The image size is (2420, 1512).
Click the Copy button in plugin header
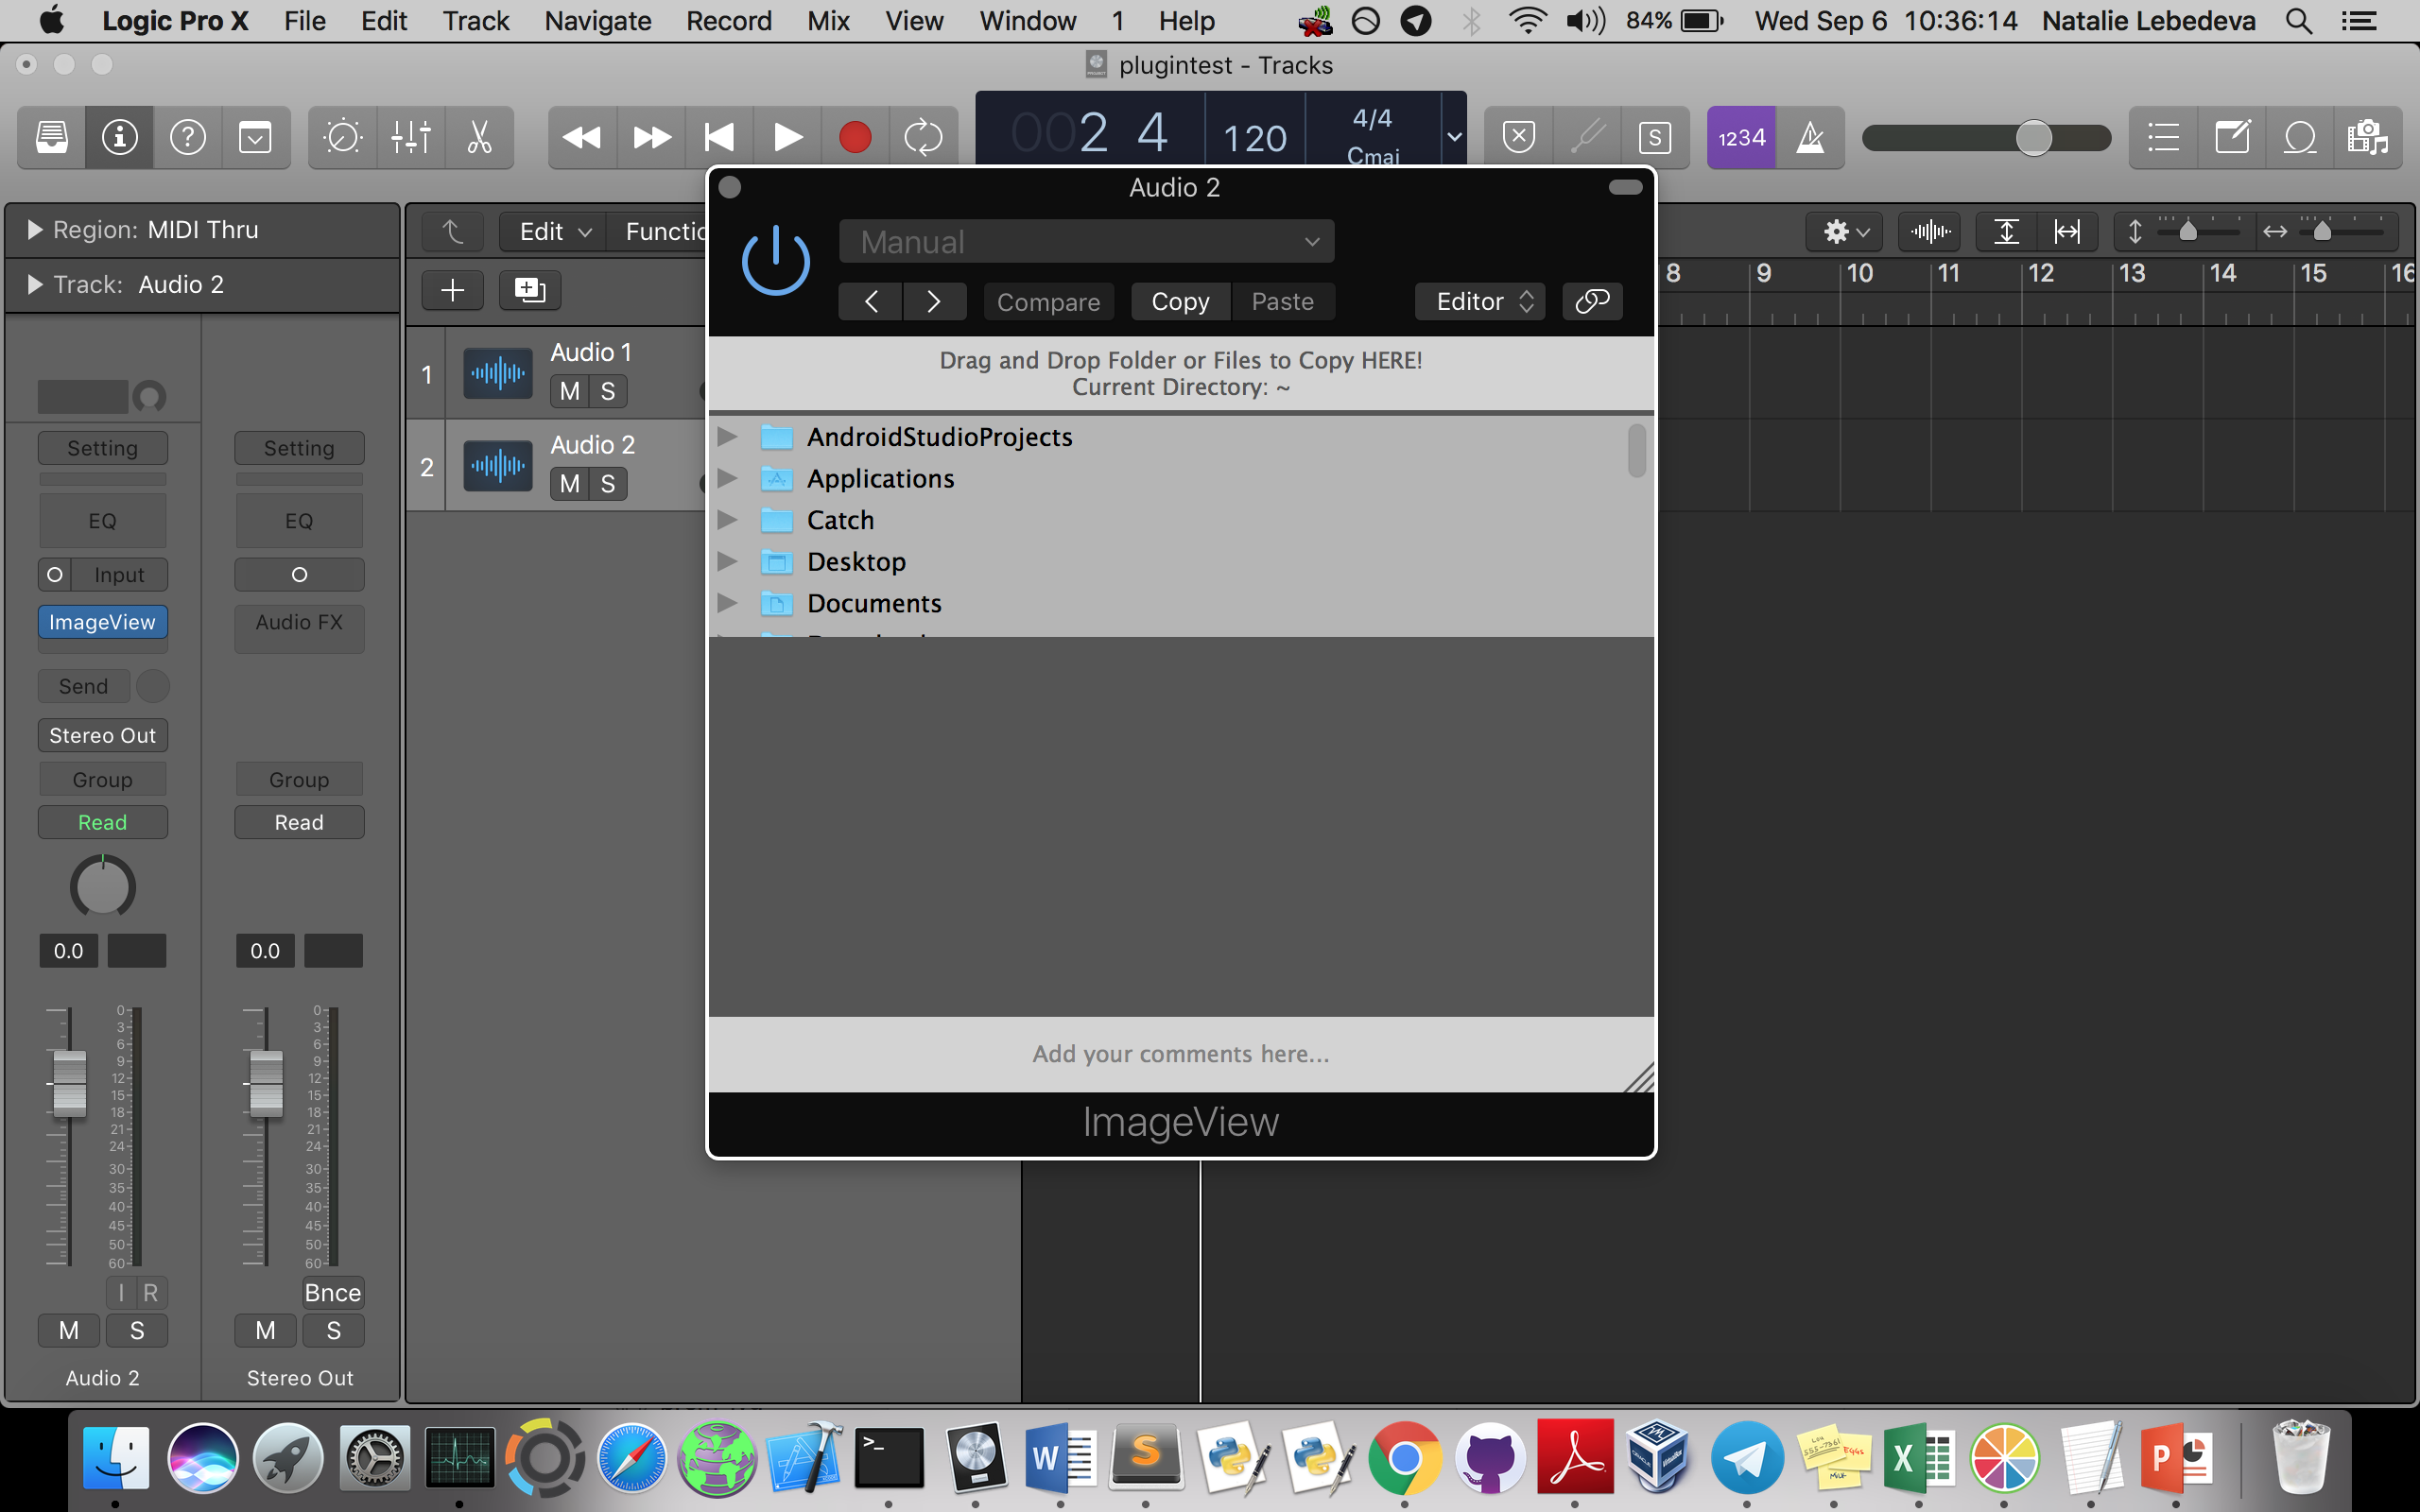point(1180,301)
